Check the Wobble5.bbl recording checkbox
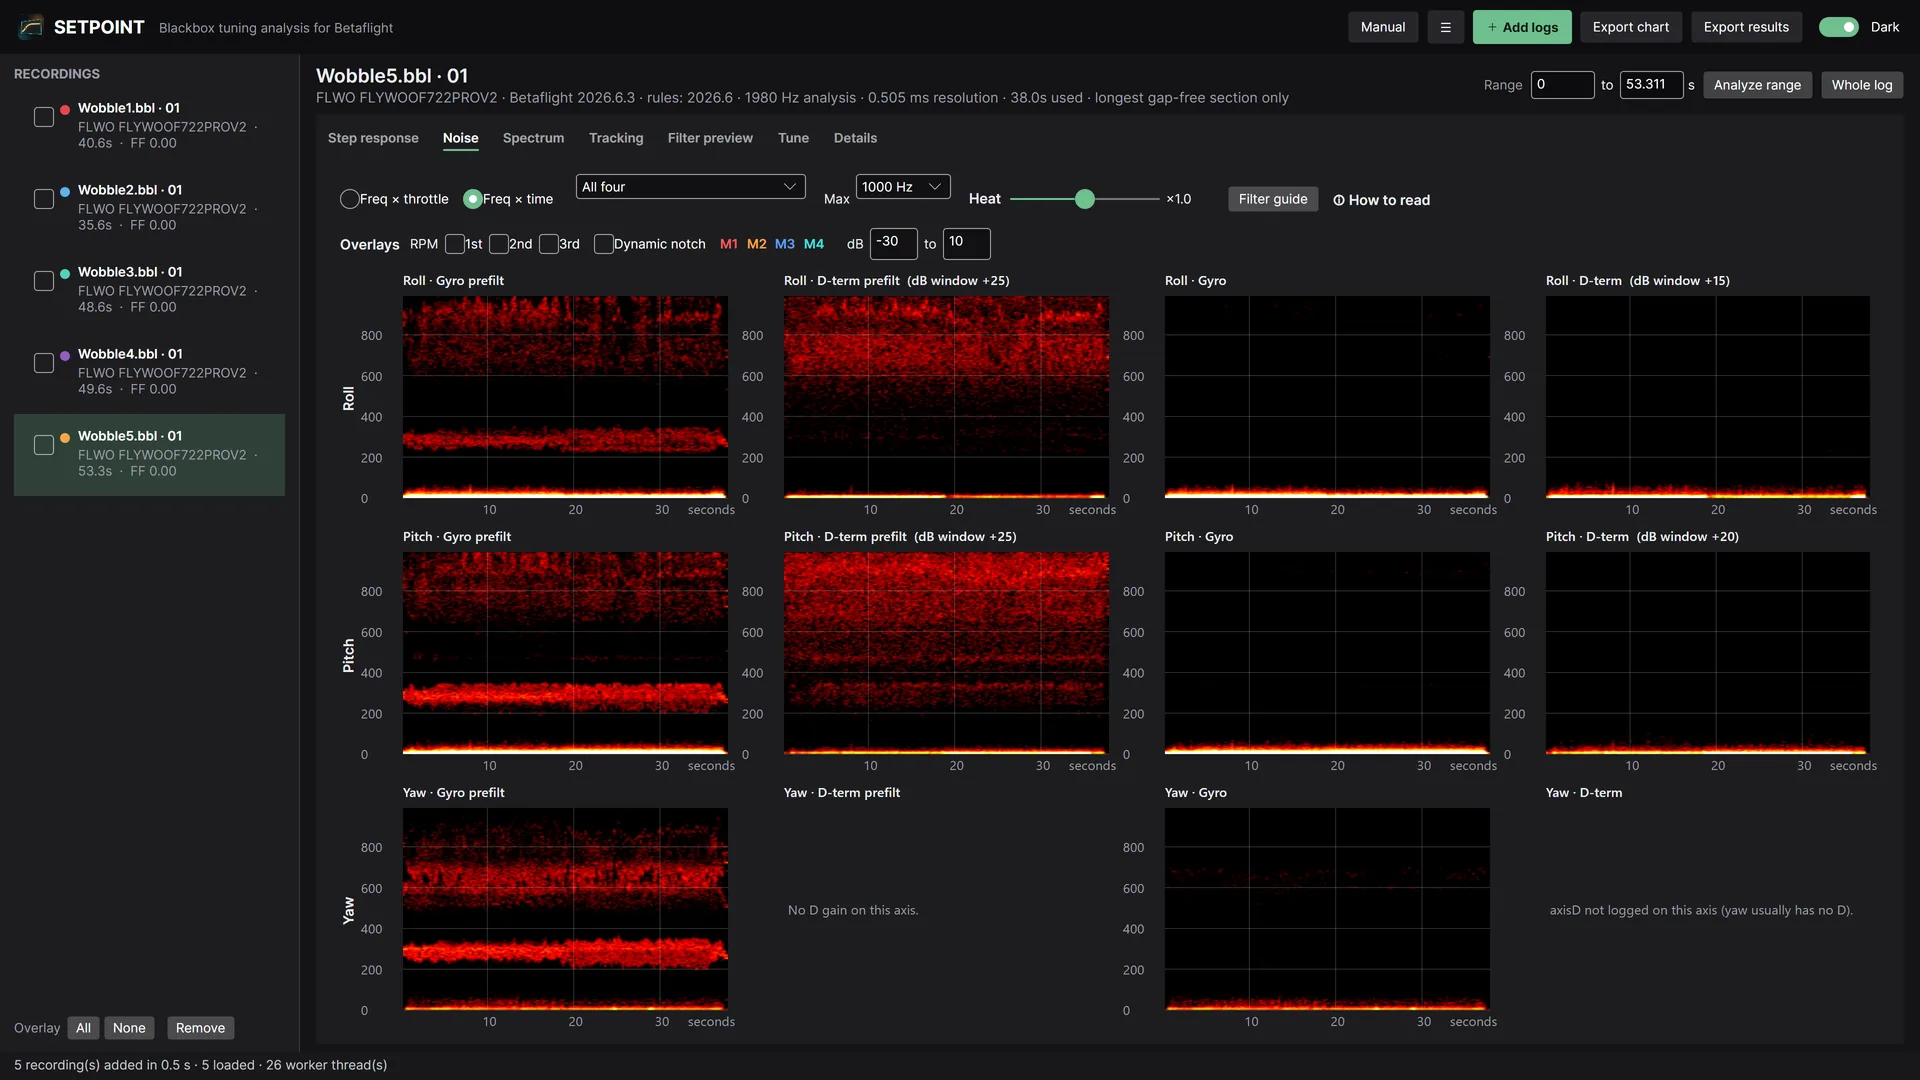Image resolution: width=1920 pixels, height=1080 pixels. 44,445
